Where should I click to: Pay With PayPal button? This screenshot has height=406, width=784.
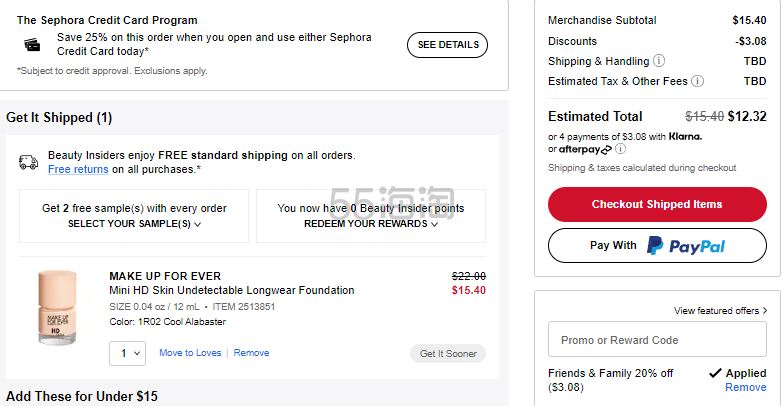tap(657, 245)
